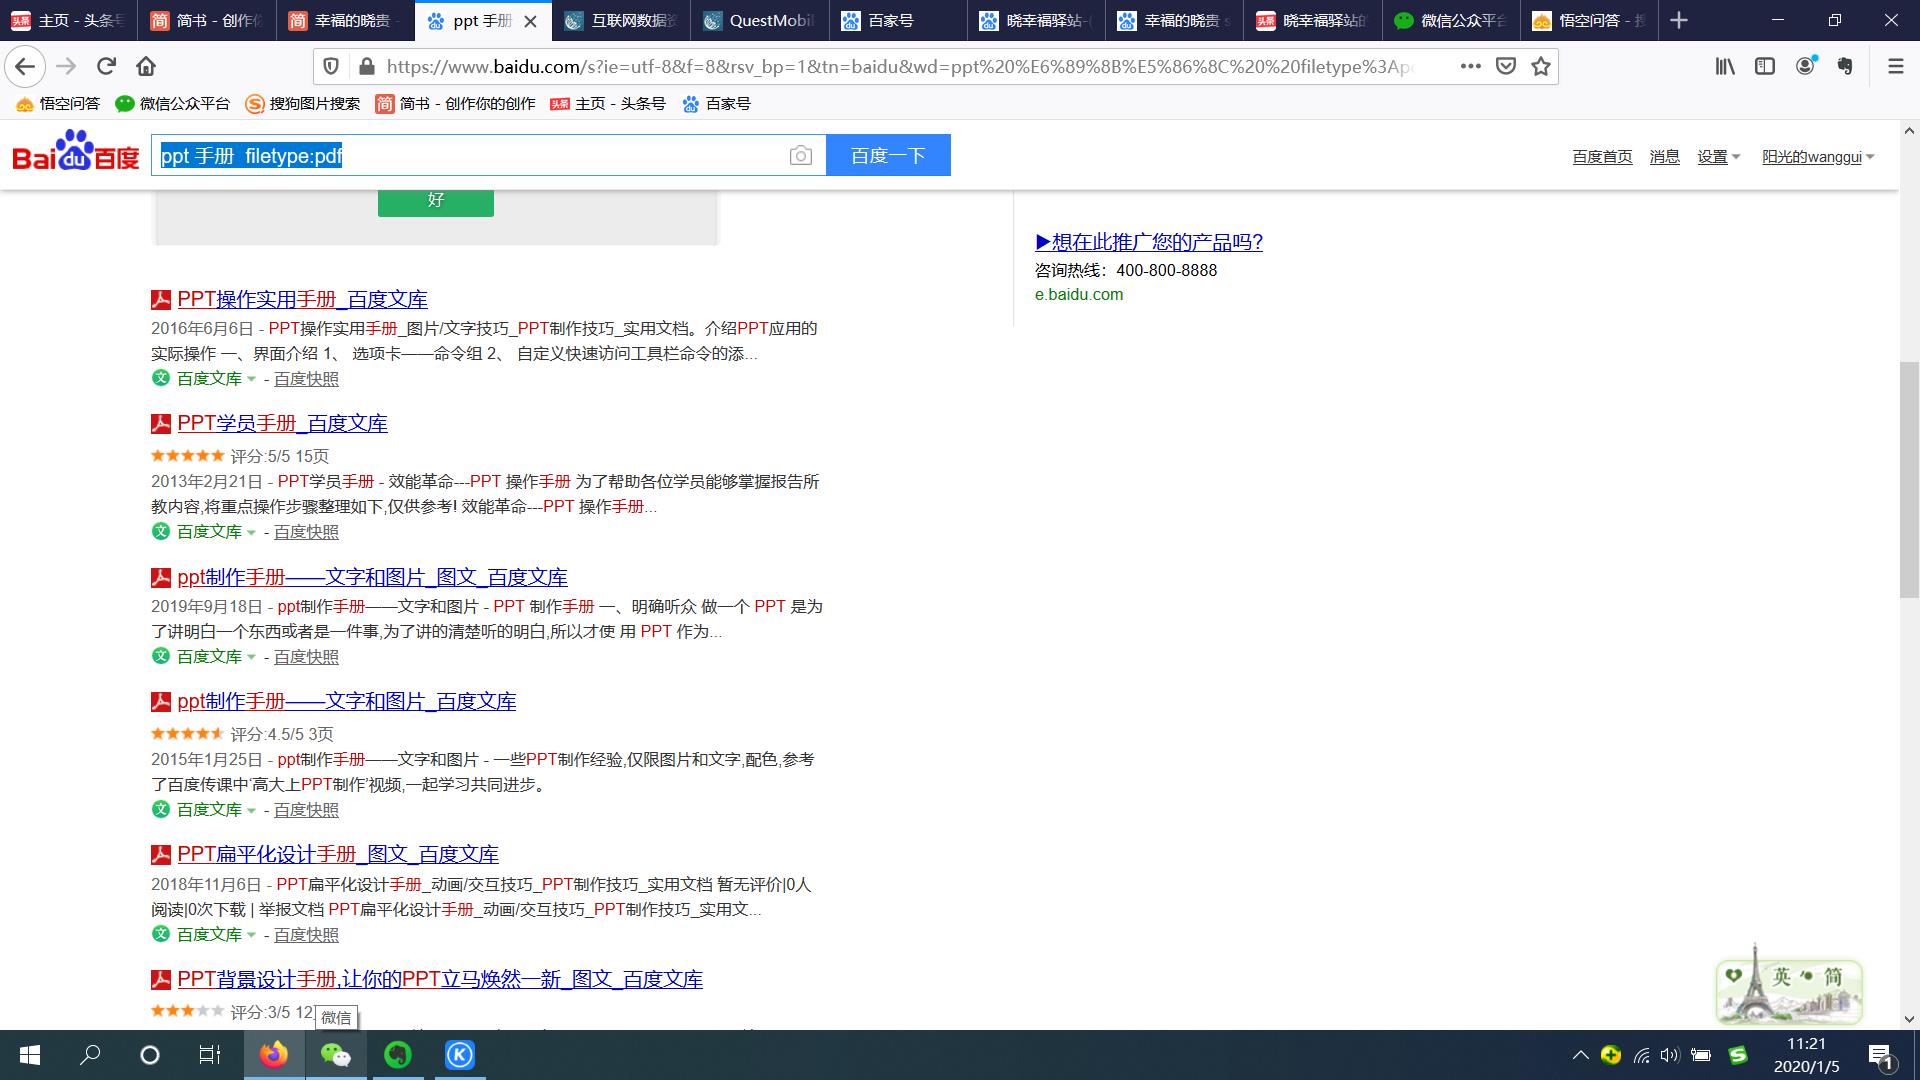Viewport: 1920px width, 1080px height.
Task: Open PPT背景设计手册 result link
Action: [440, 979]
